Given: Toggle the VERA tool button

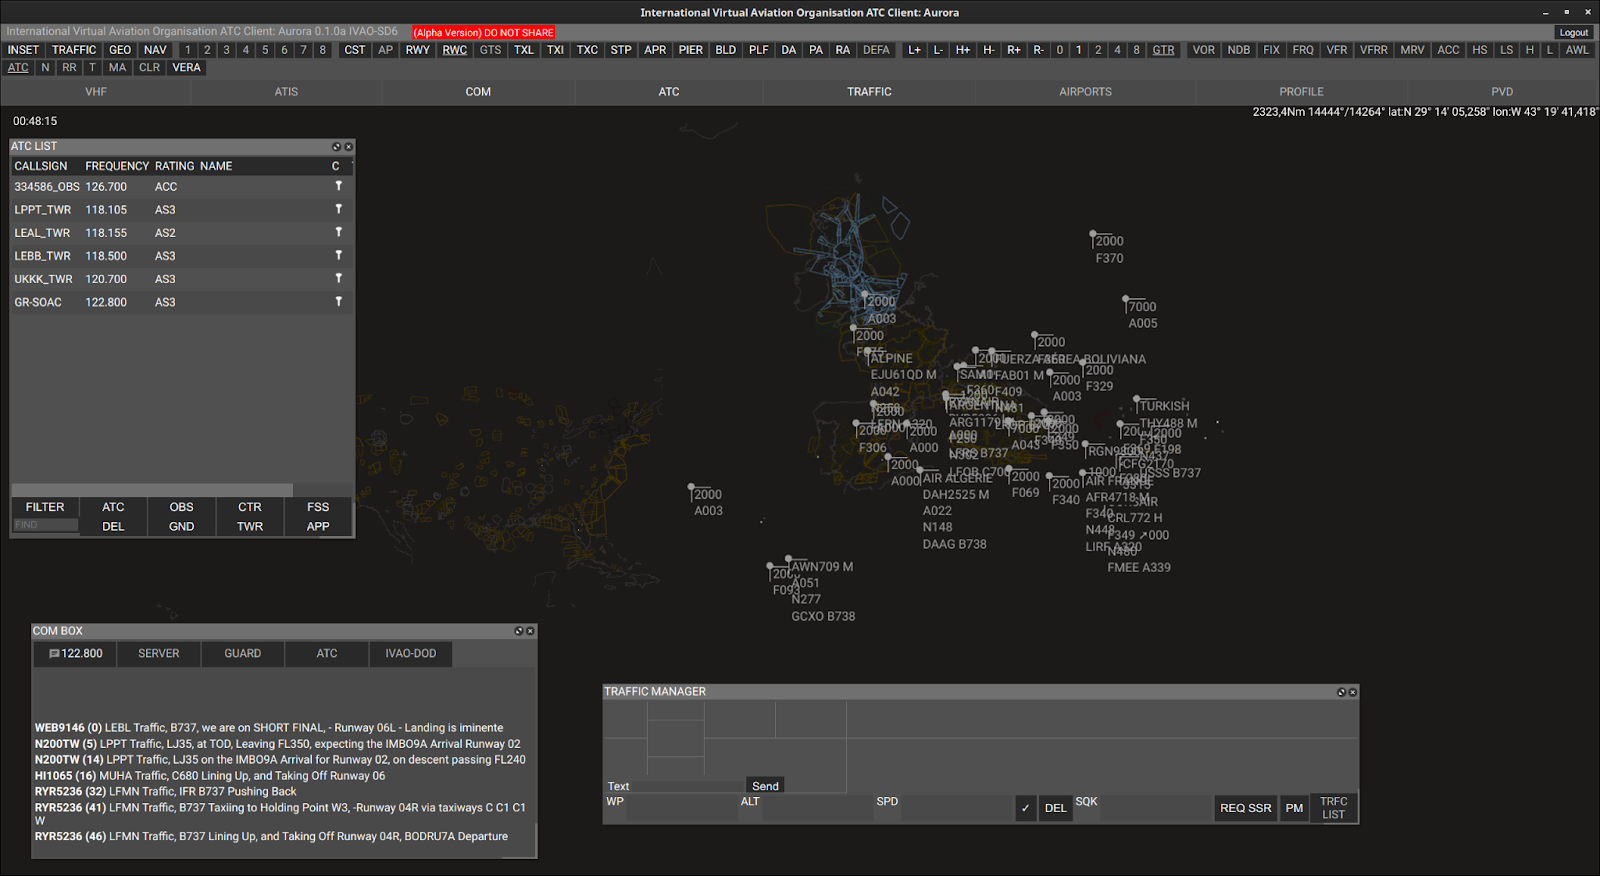Looking at the screenshot, I should click(x=186, y=68).
